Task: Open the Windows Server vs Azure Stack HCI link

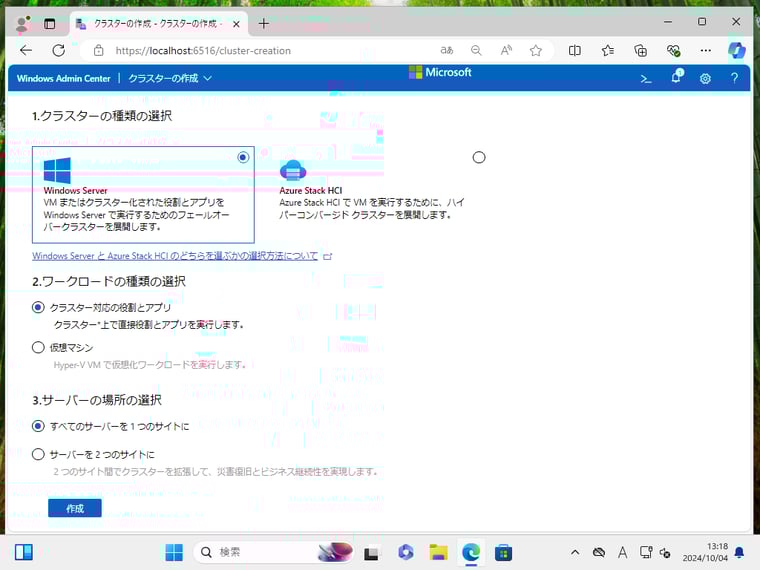Action: [175, 255]
